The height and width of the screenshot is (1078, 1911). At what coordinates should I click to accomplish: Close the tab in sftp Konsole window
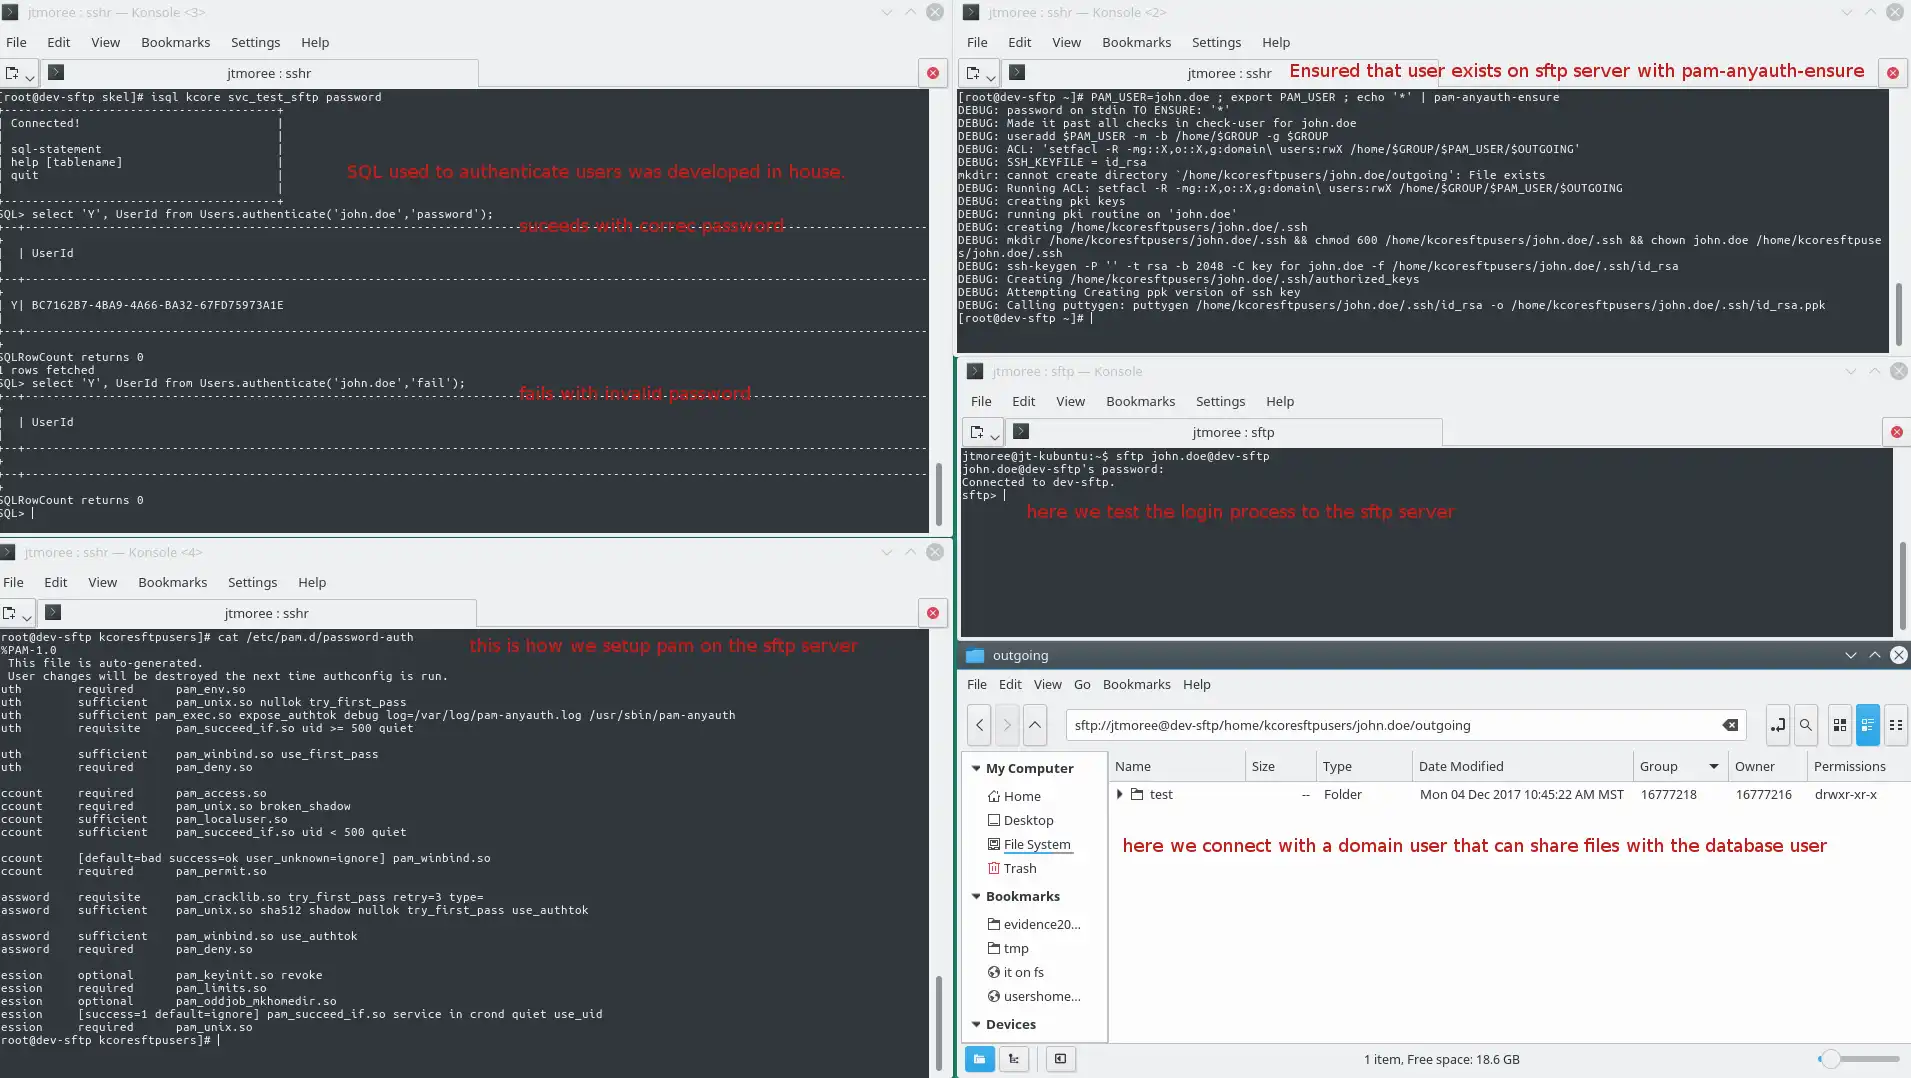(x=1896, y=432)
